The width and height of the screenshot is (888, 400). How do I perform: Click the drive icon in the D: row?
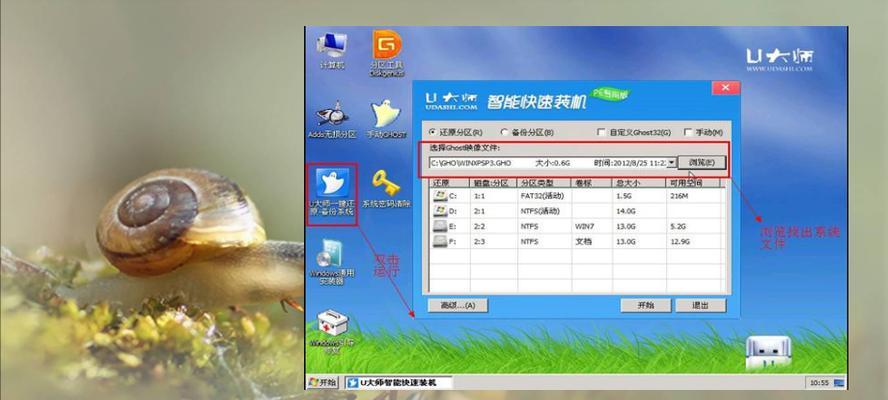click(x=439, y=211)
